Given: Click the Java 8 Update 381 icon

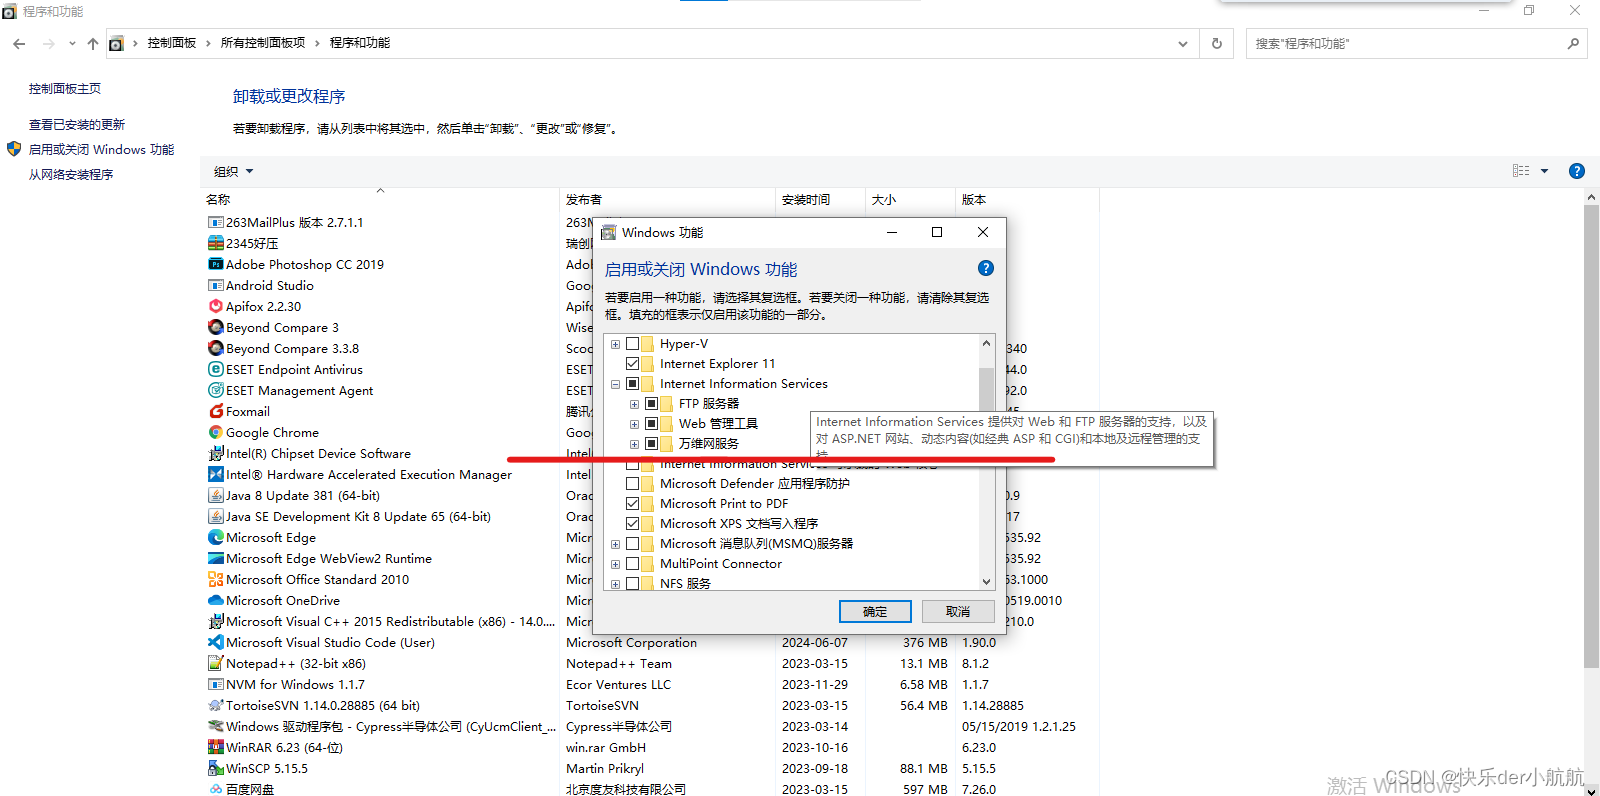Looking at the screenshot, I should click(215, 495).
